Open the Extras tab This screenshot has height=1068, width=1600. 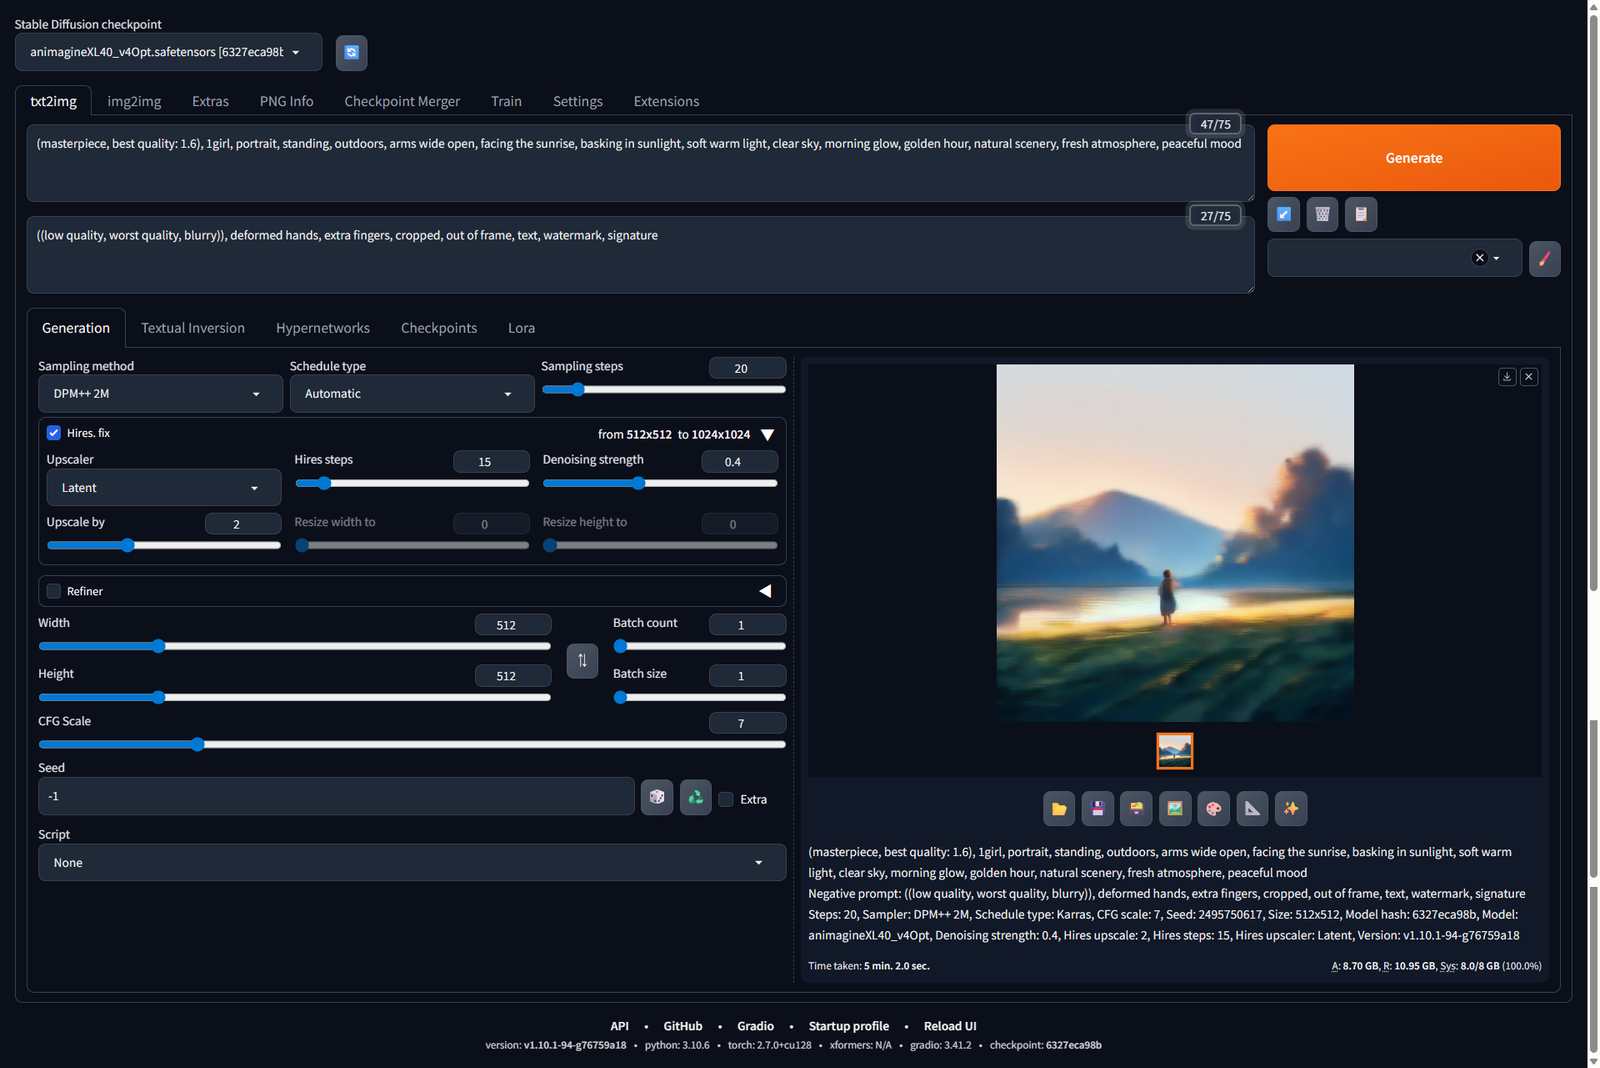pyautogui.click(x=210, y=101)
